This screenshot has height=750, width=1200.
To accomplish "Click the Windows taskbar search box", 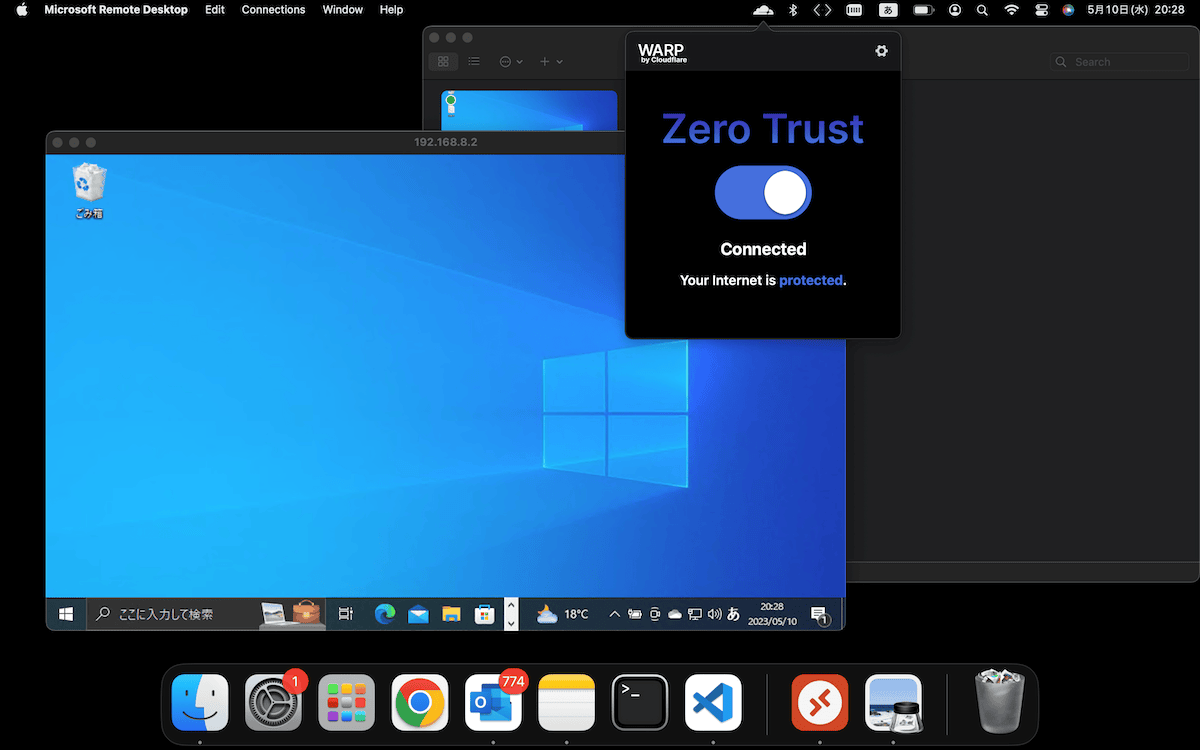I will (x=206, y=614).
